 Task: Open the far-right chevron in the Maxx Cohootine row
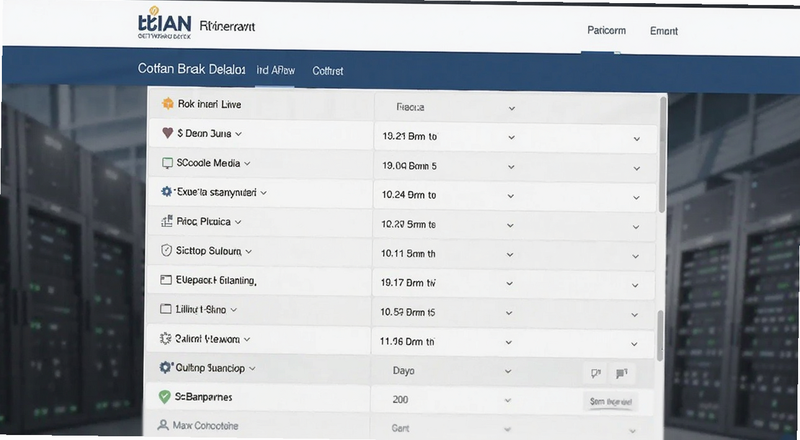tap(633, 431)
